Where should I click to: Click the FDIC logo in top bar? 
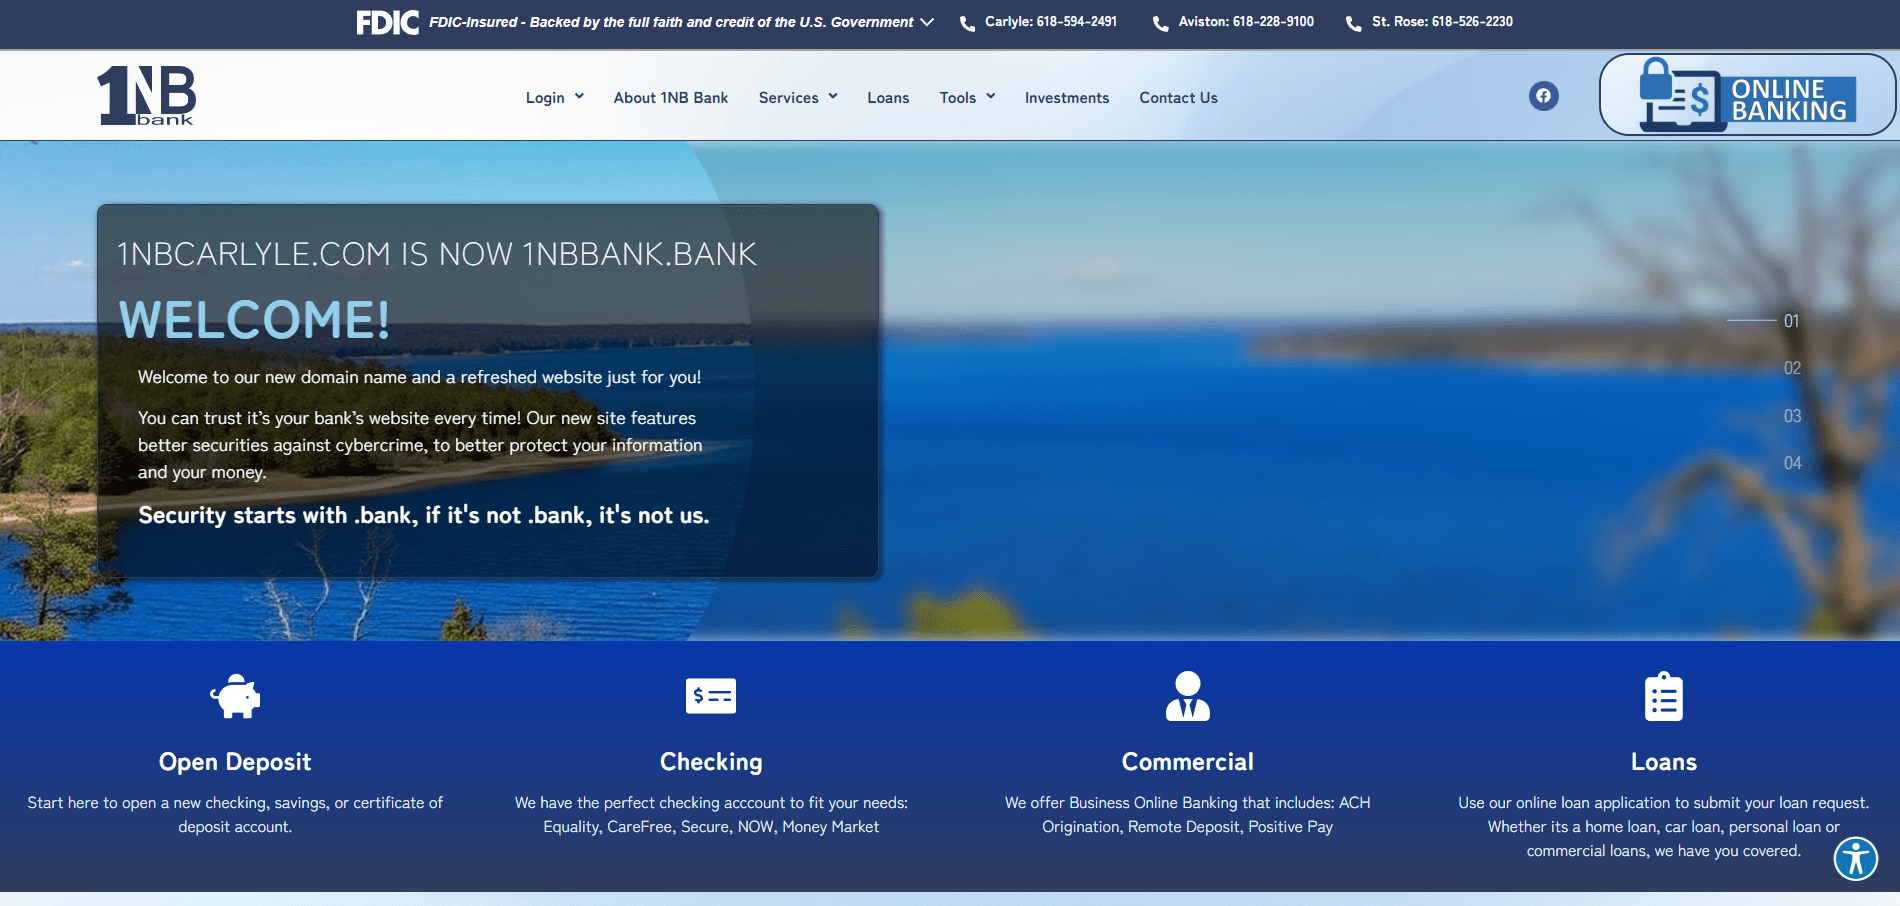387,22
